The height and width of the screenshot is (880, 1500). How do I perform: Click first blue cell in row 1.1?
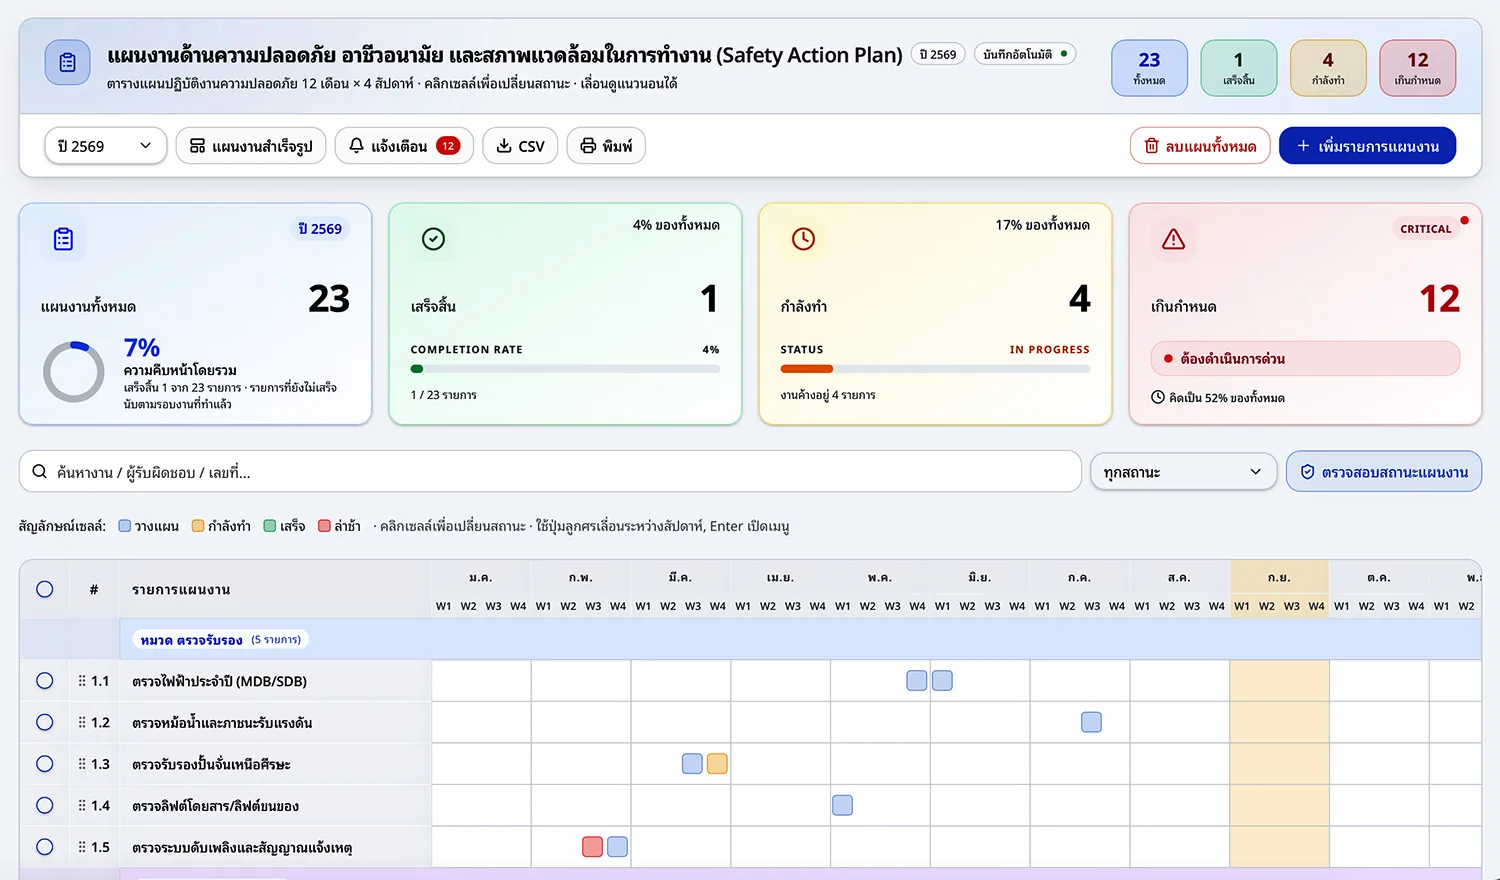click(917, 681)
